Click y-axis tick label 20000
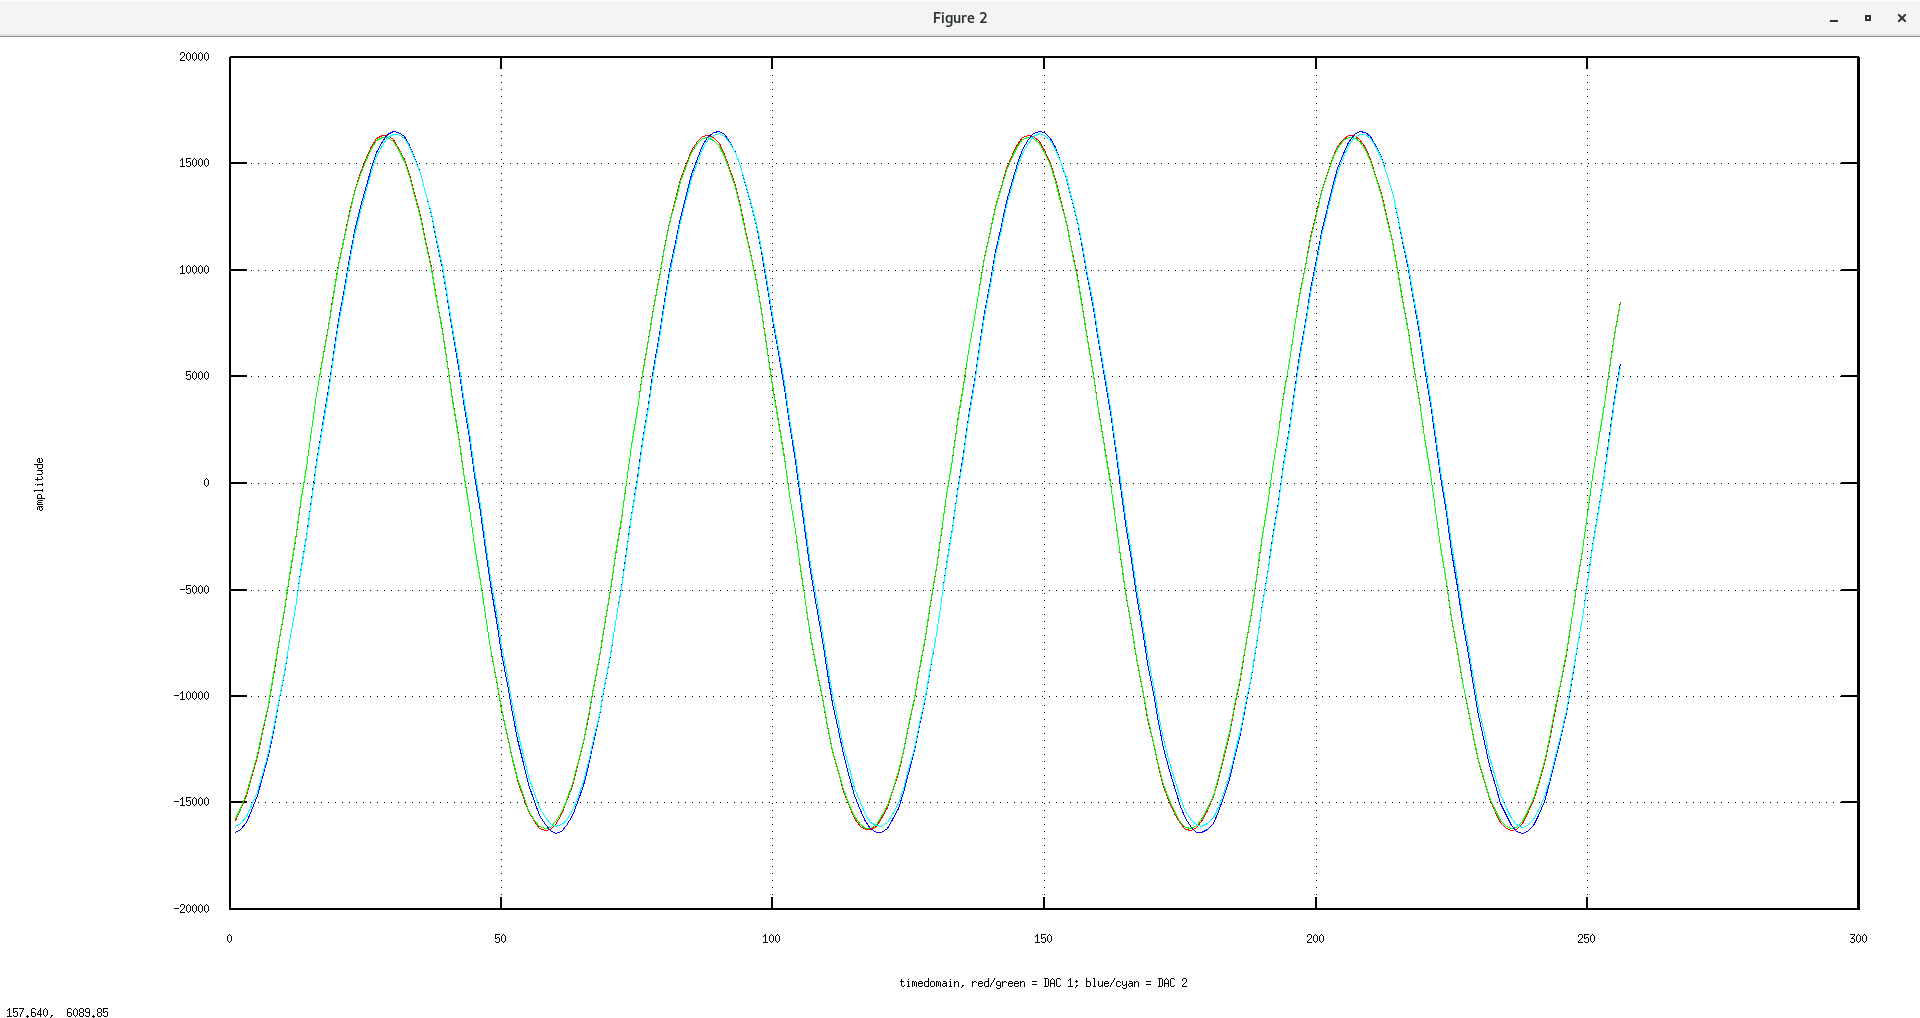 [194, 57]
